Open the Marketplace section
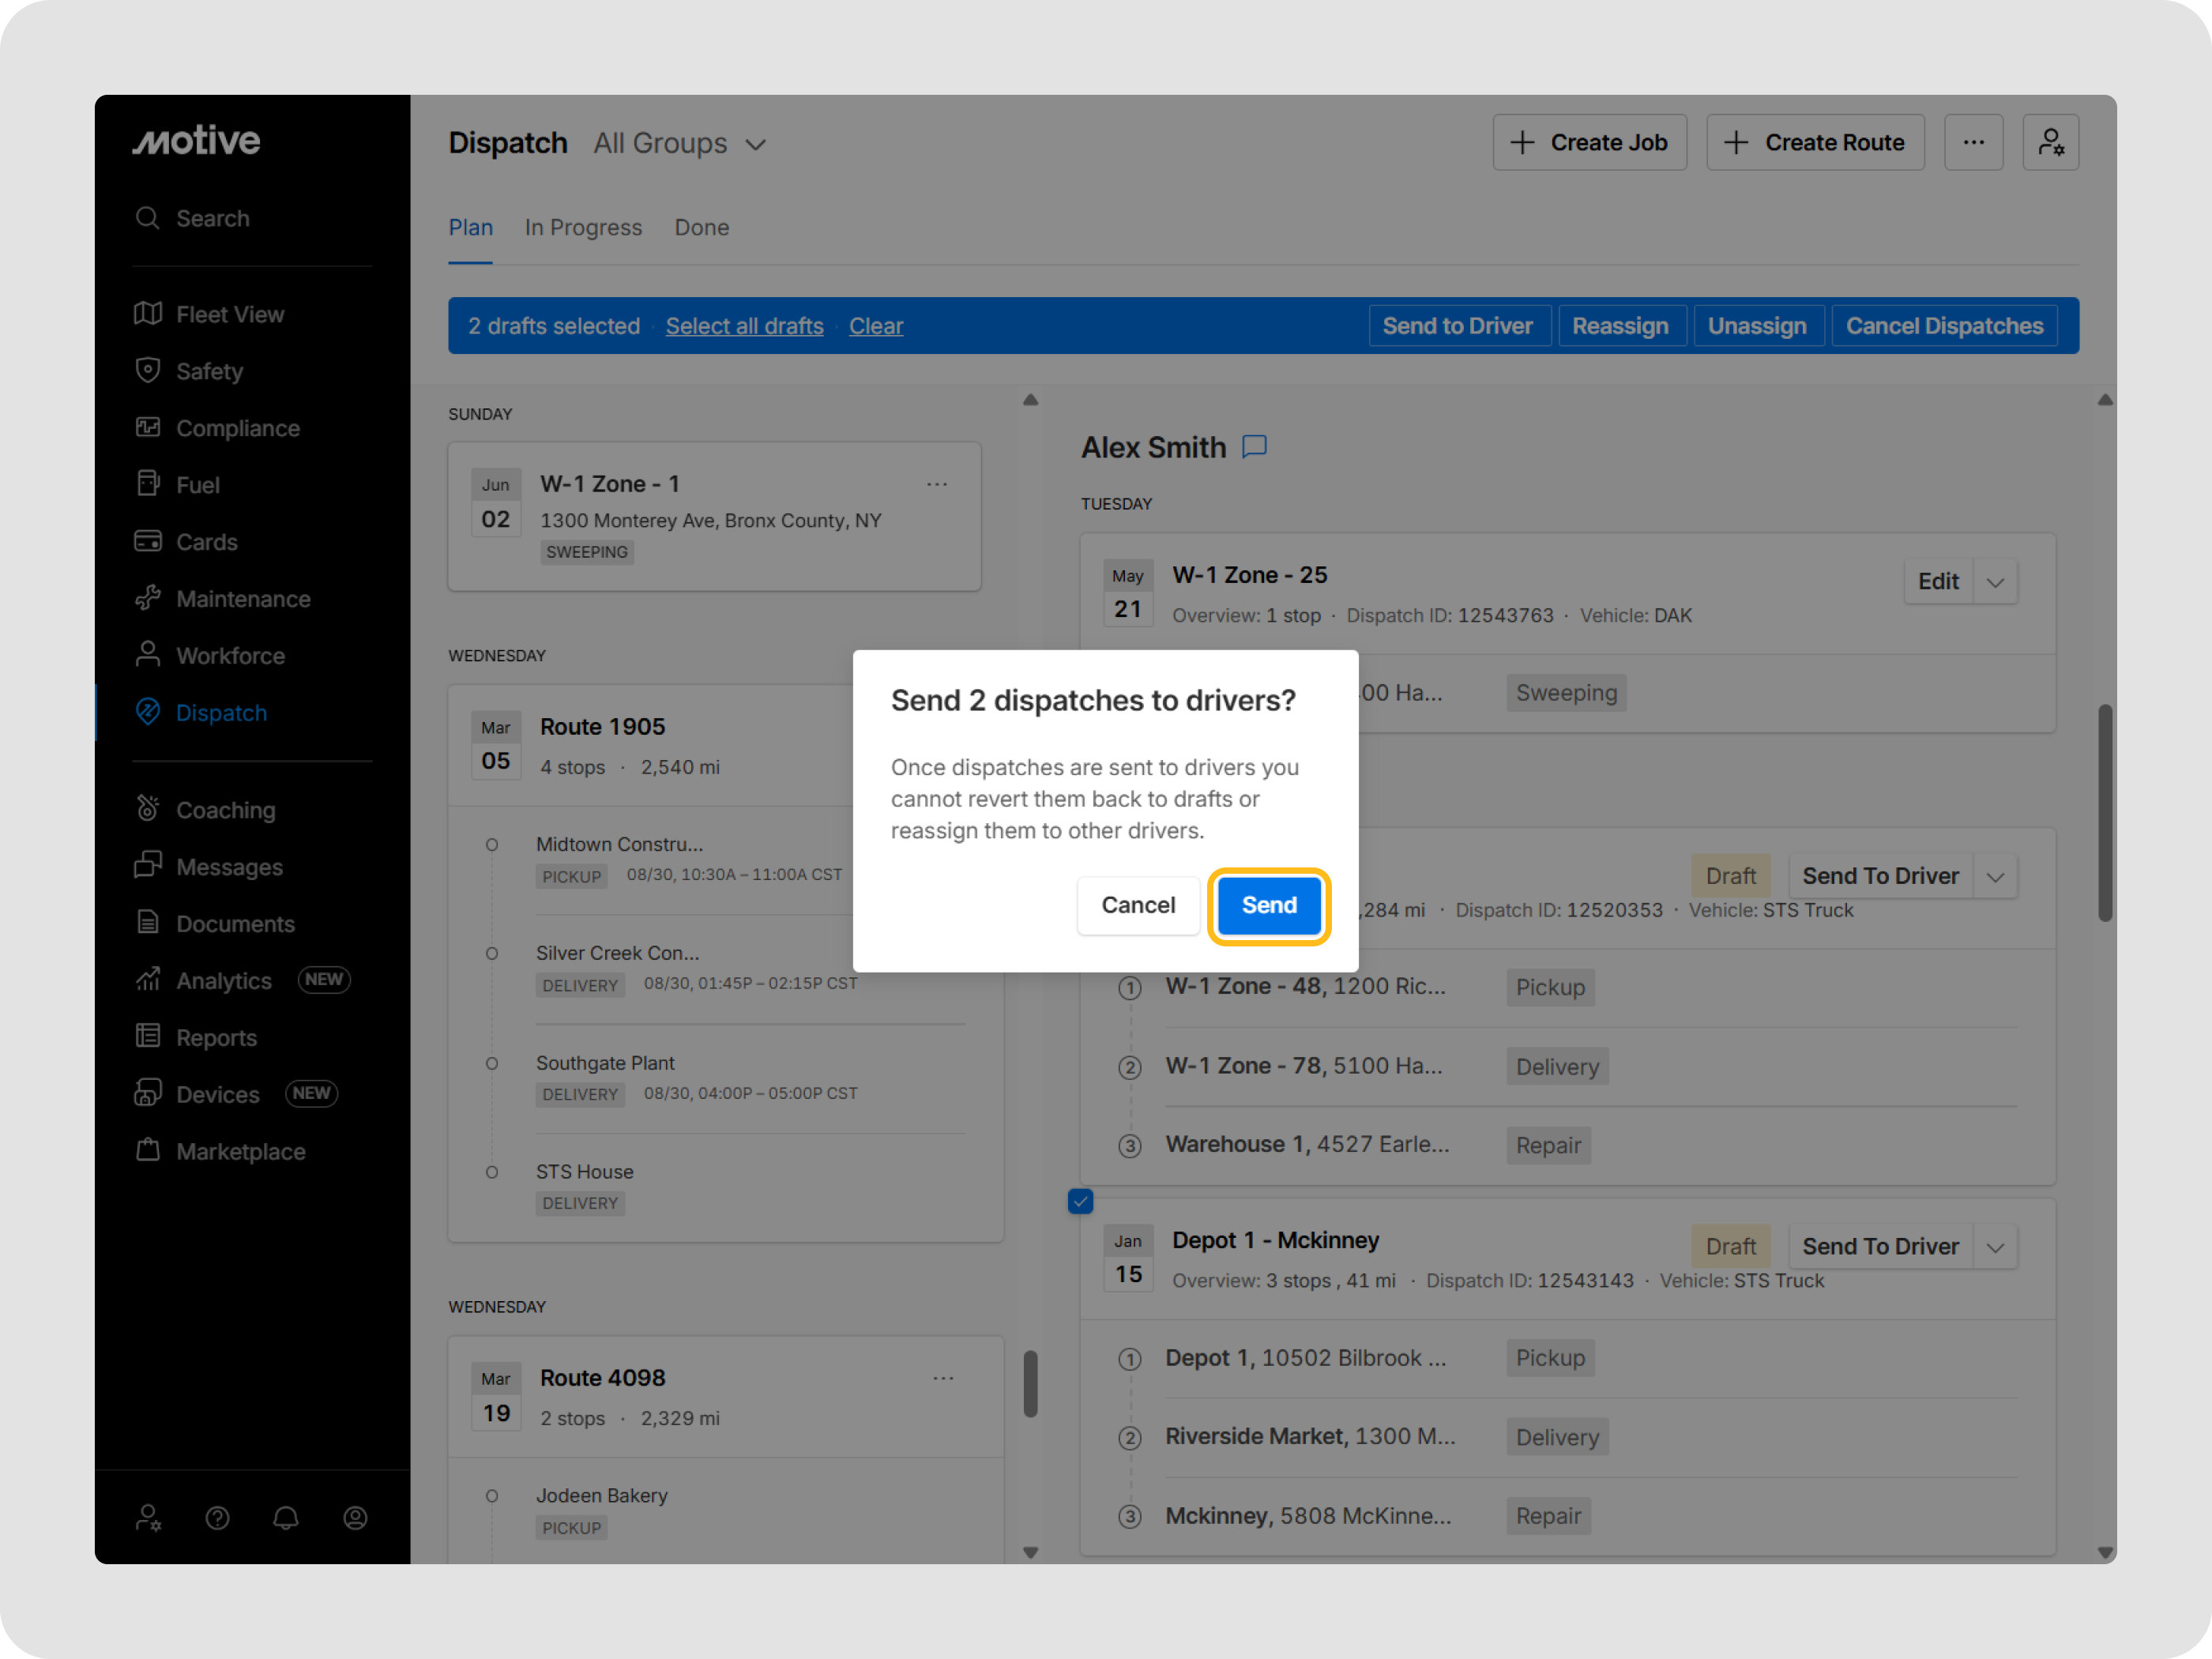This screenshot has width=2212, height=1659. point(241,1151)
